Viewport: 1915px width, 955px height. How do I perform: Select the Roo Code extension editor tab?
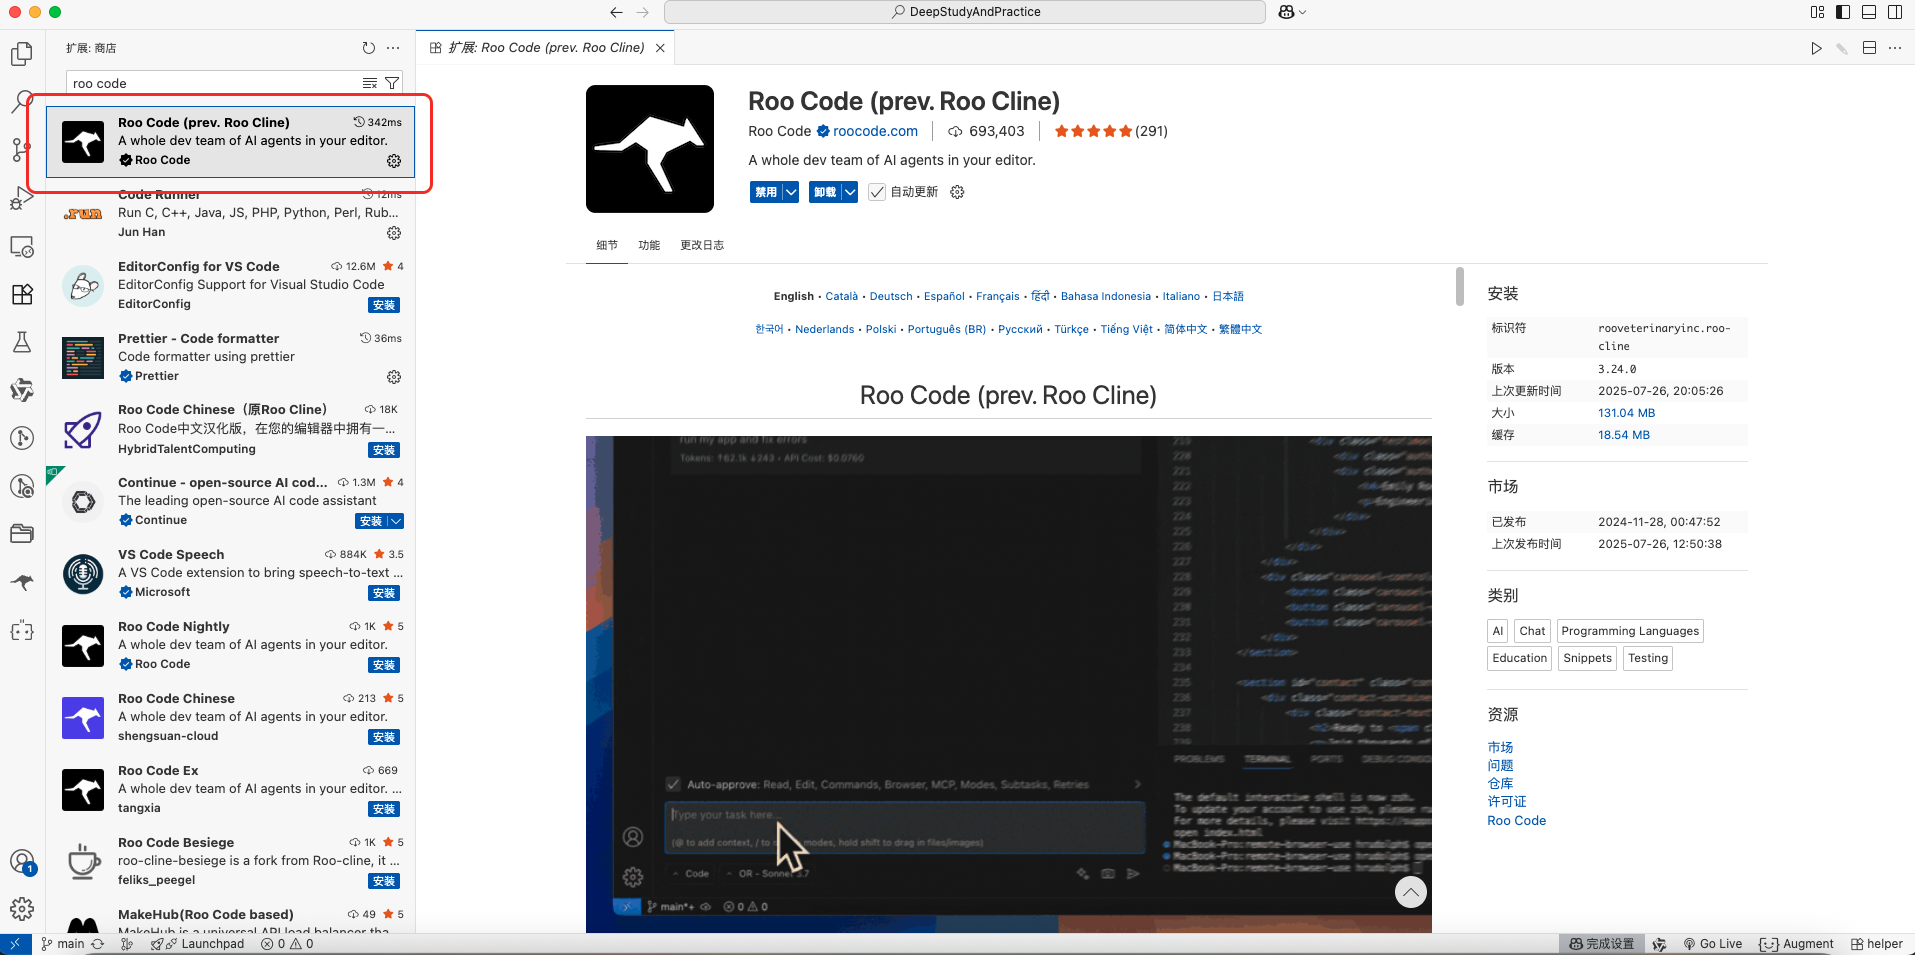click(x=546, y=48)
